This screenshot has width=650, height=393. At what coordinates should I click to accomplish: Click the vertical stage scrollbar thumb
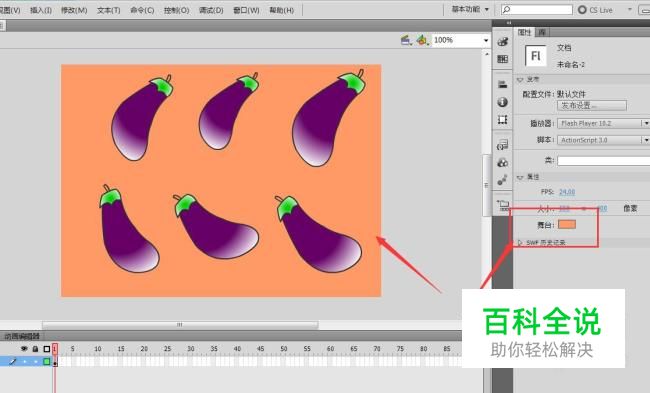coord(486,185)
